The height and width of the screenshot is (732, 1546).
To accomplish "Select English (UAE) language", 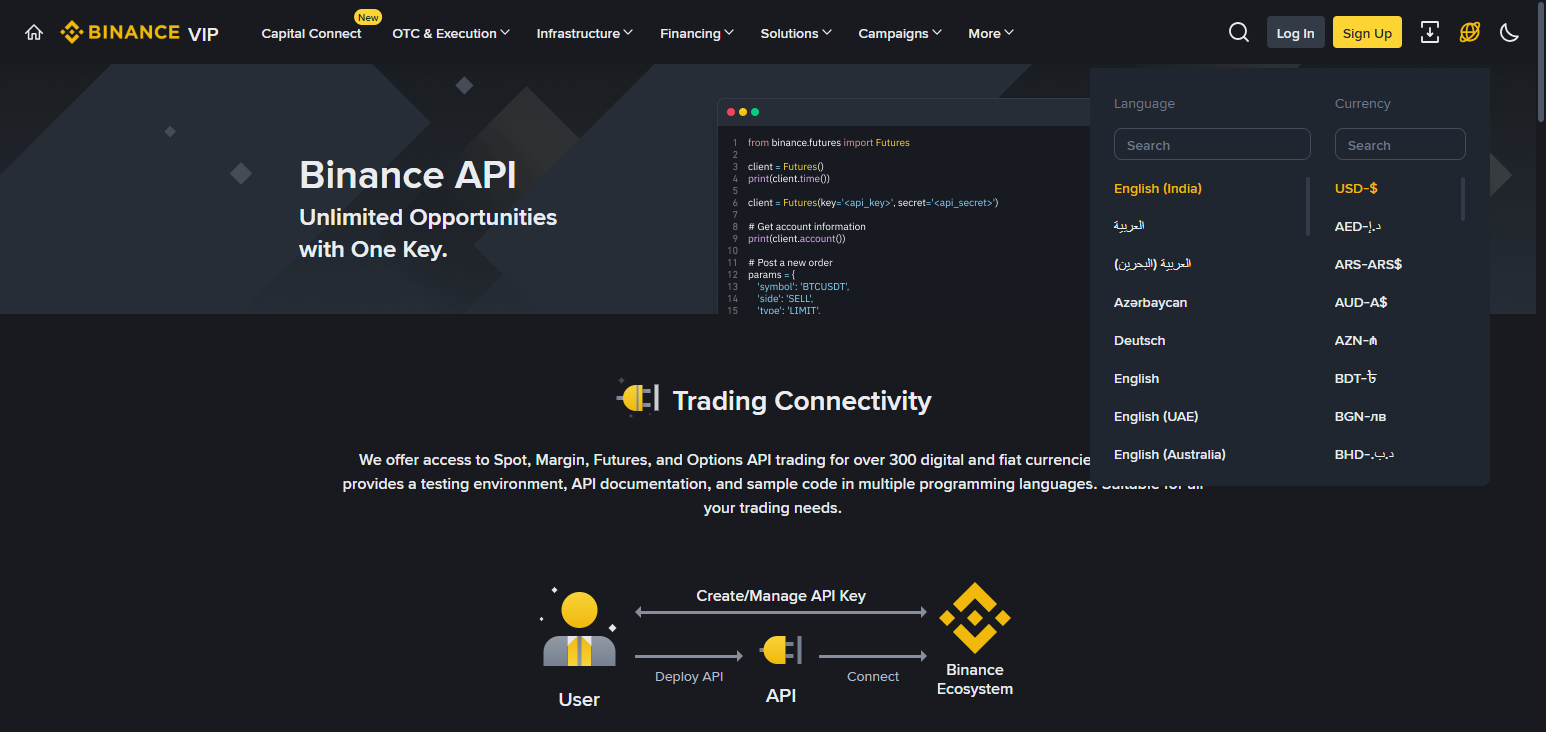I will 1156,416.
